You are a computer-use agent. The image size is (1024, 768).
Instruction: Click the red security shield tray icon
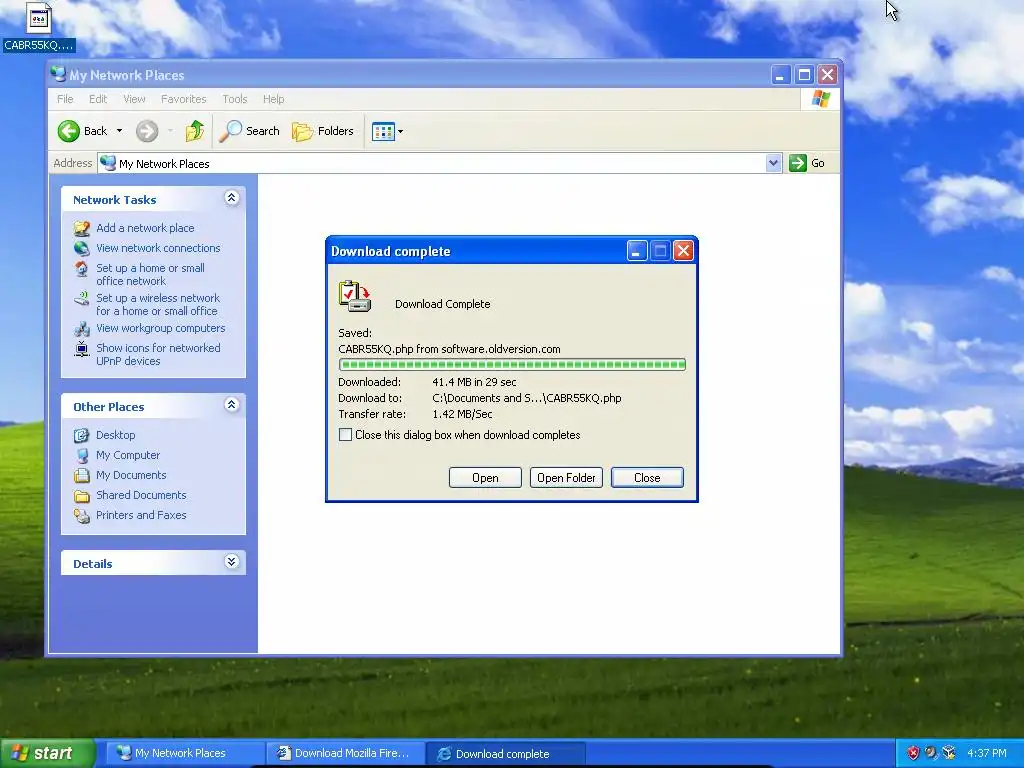(913, 753)
